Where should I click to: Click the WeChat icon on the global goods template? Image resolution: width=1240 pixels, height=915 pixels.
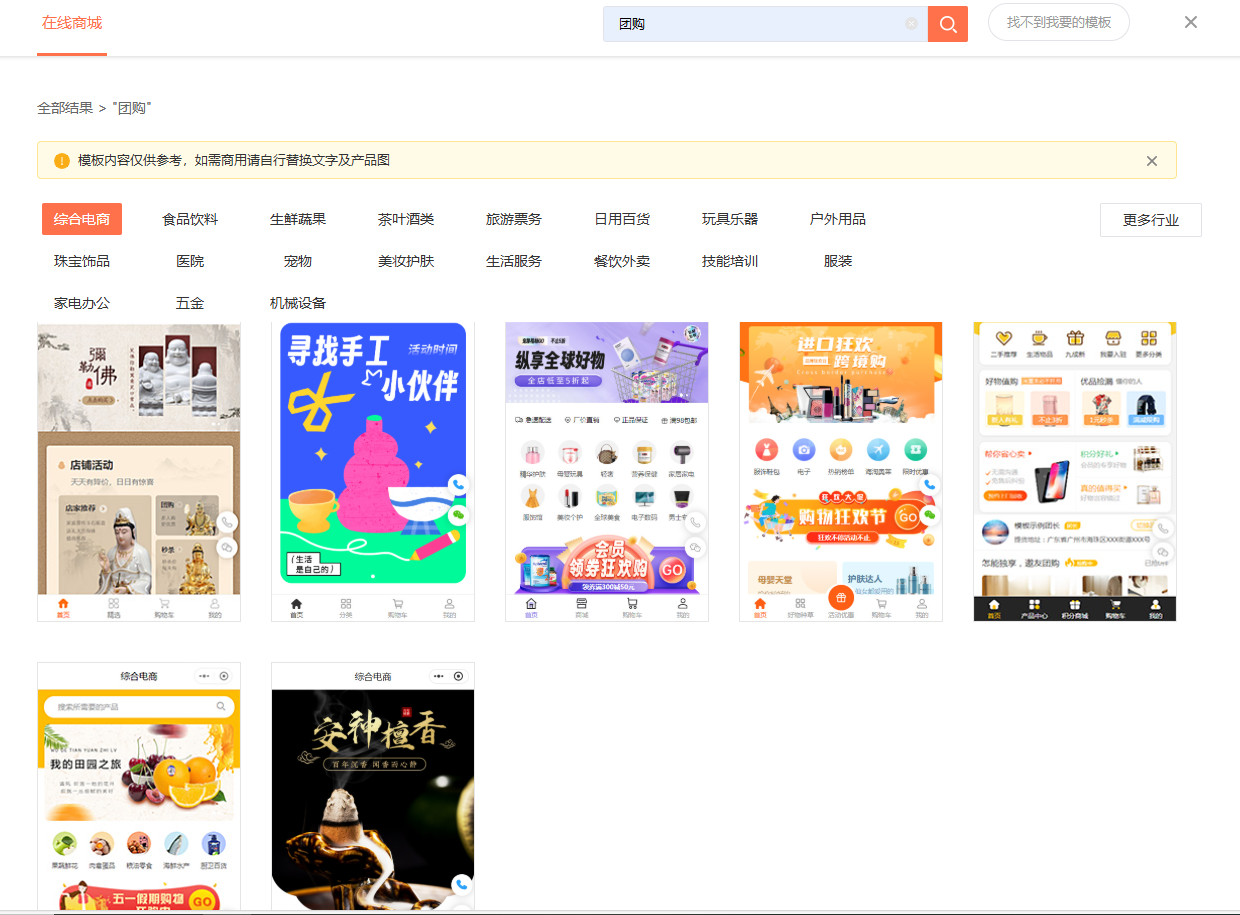(696, 548)
